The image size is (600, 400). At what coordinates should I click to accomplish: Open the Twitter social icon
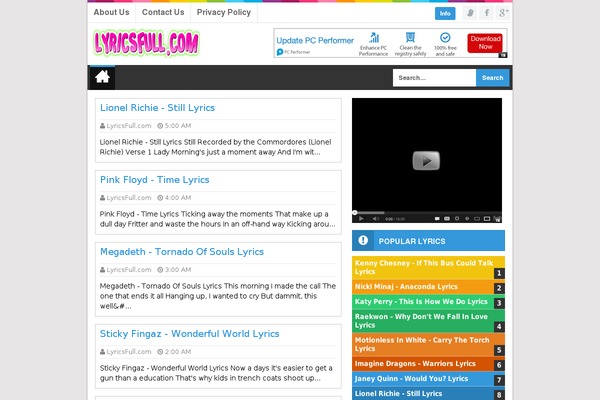point(470,13)
